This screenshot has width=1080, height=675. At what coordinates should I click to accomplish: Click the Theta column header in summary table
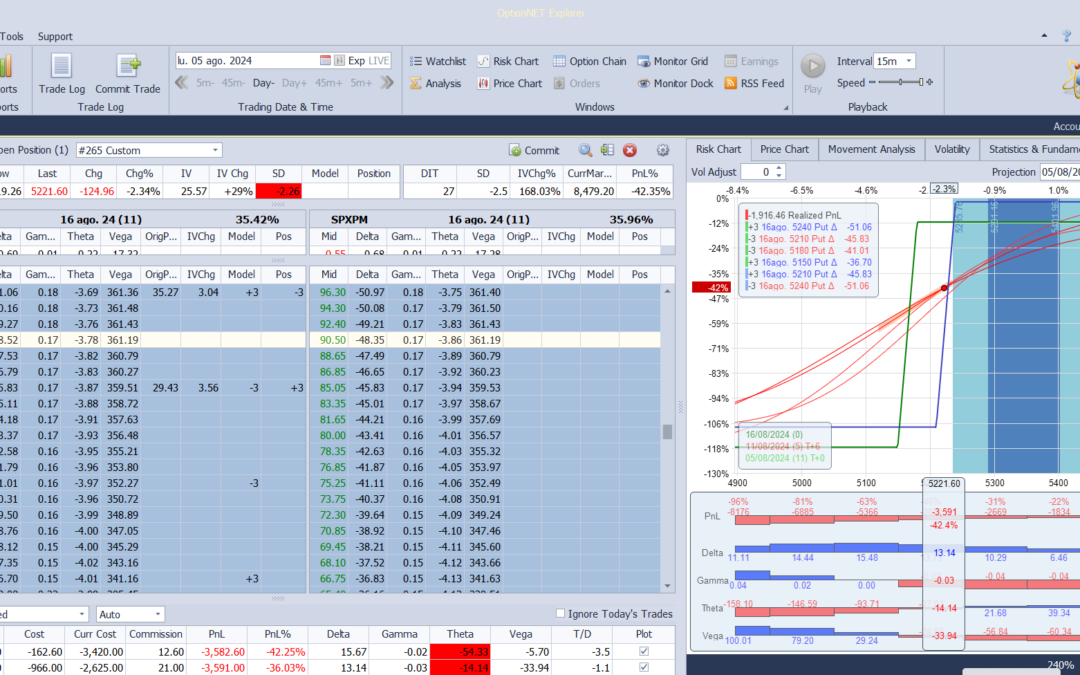[459, 634]
